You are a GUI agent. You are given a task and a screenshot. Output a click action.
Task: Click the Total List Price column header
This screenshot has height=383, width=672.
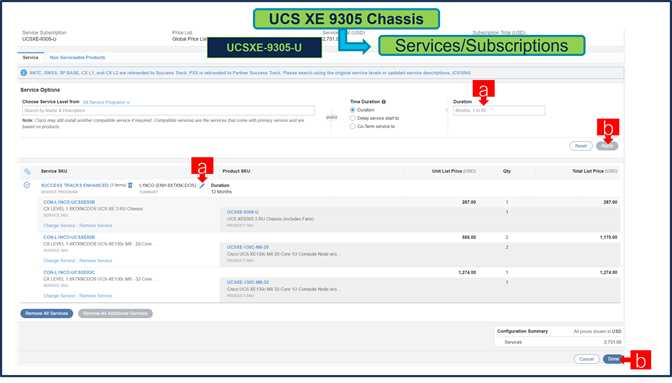click(x=595, y=171)
